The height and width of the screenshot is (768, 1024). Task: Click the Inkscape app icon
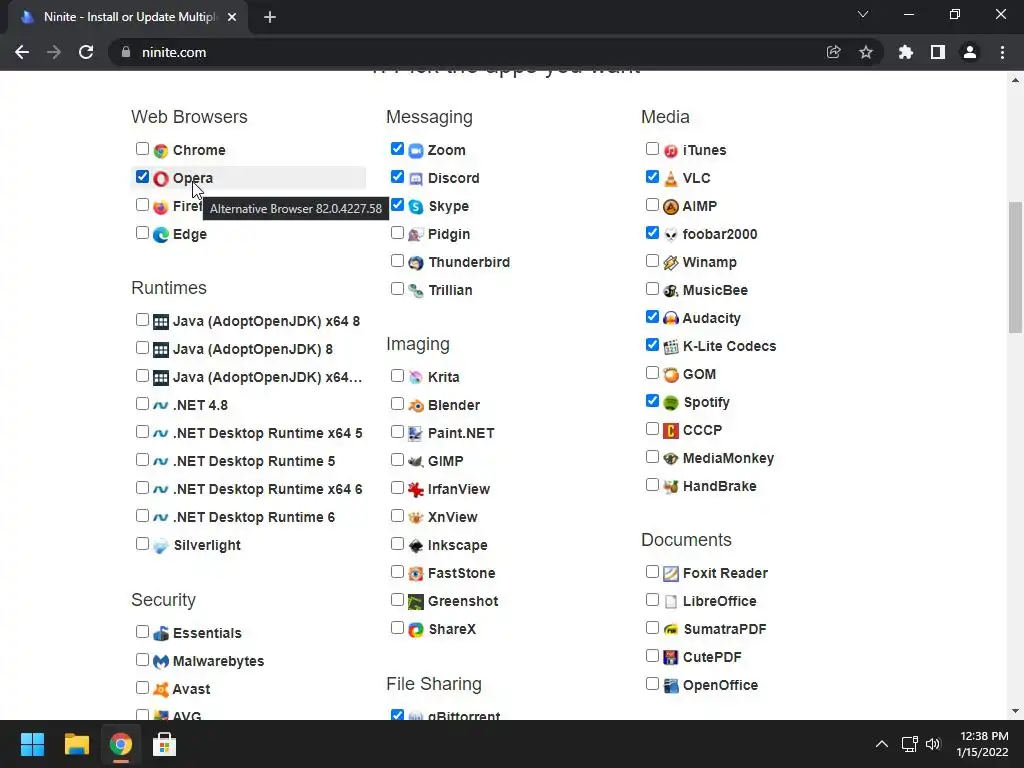pos(416,545)
